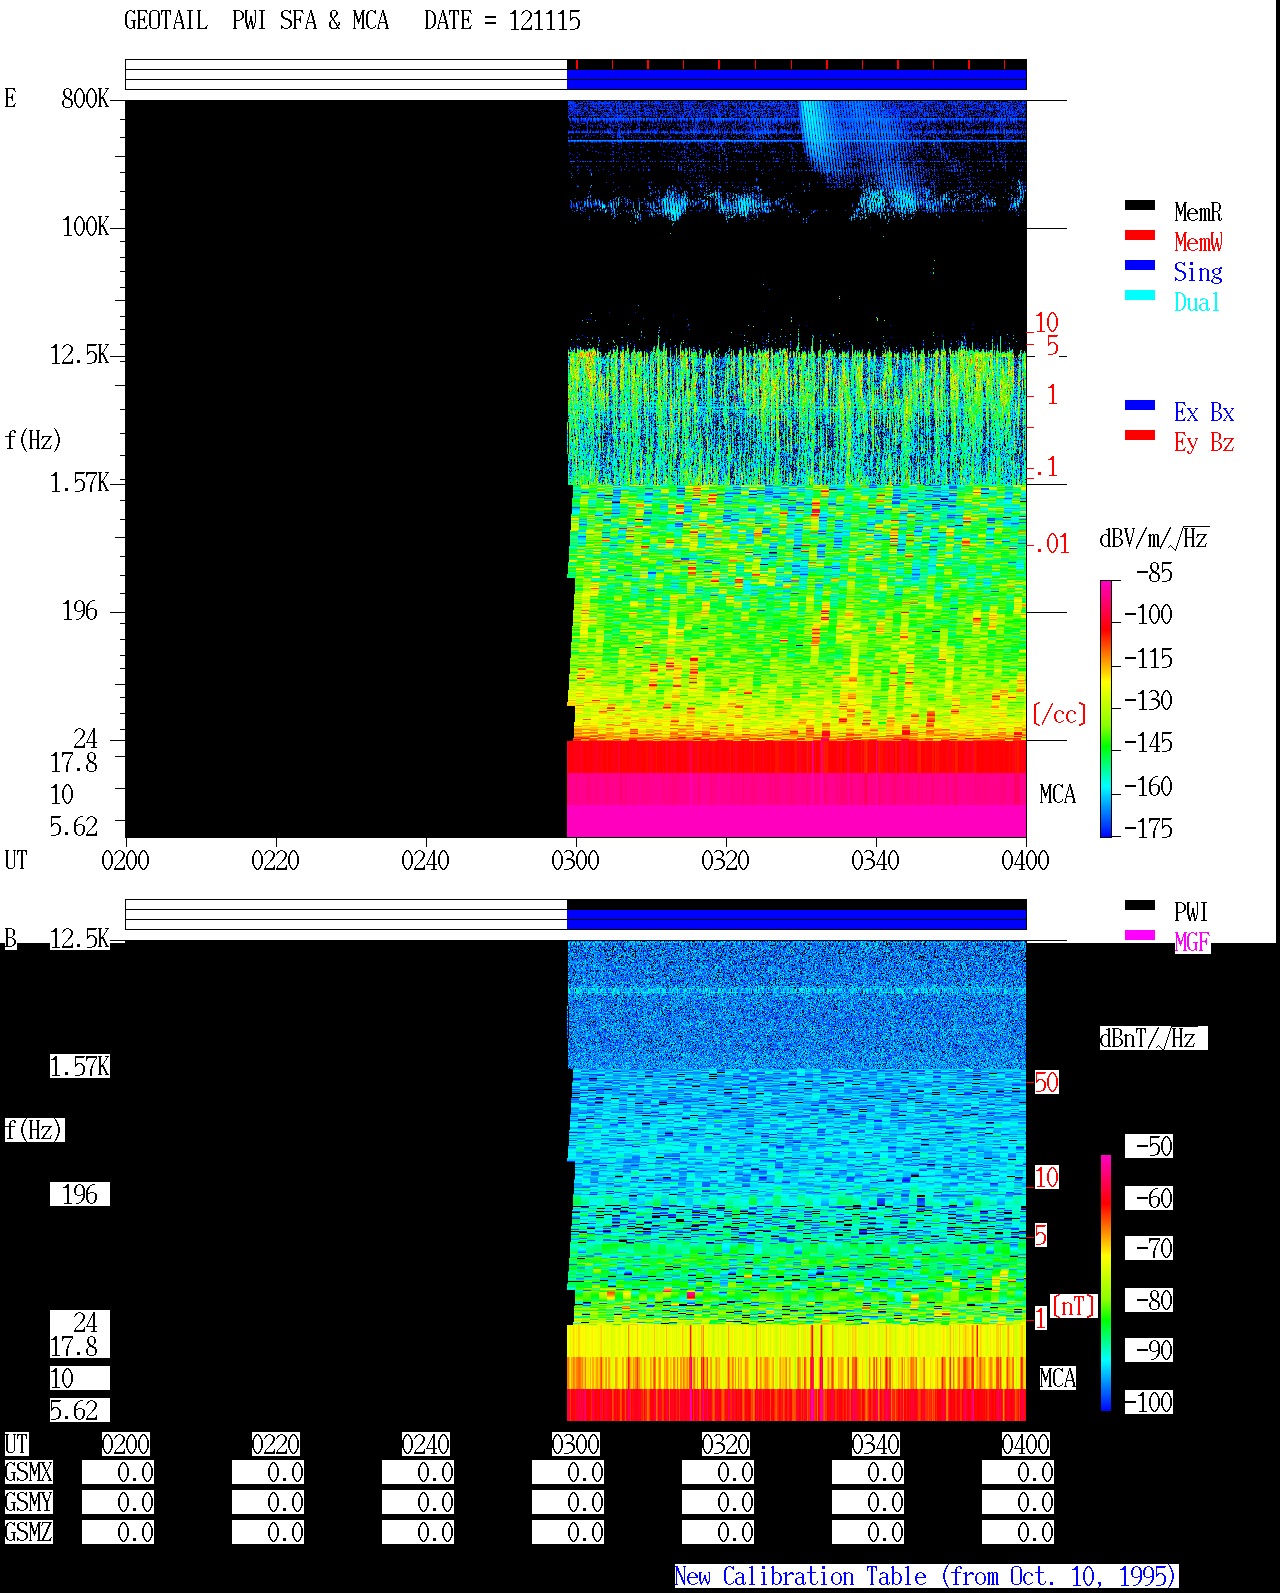Screen dimensions: 1280x1593
Task: Select the red Ey Bz legend swatch
Action: (x=1140, y=436)
